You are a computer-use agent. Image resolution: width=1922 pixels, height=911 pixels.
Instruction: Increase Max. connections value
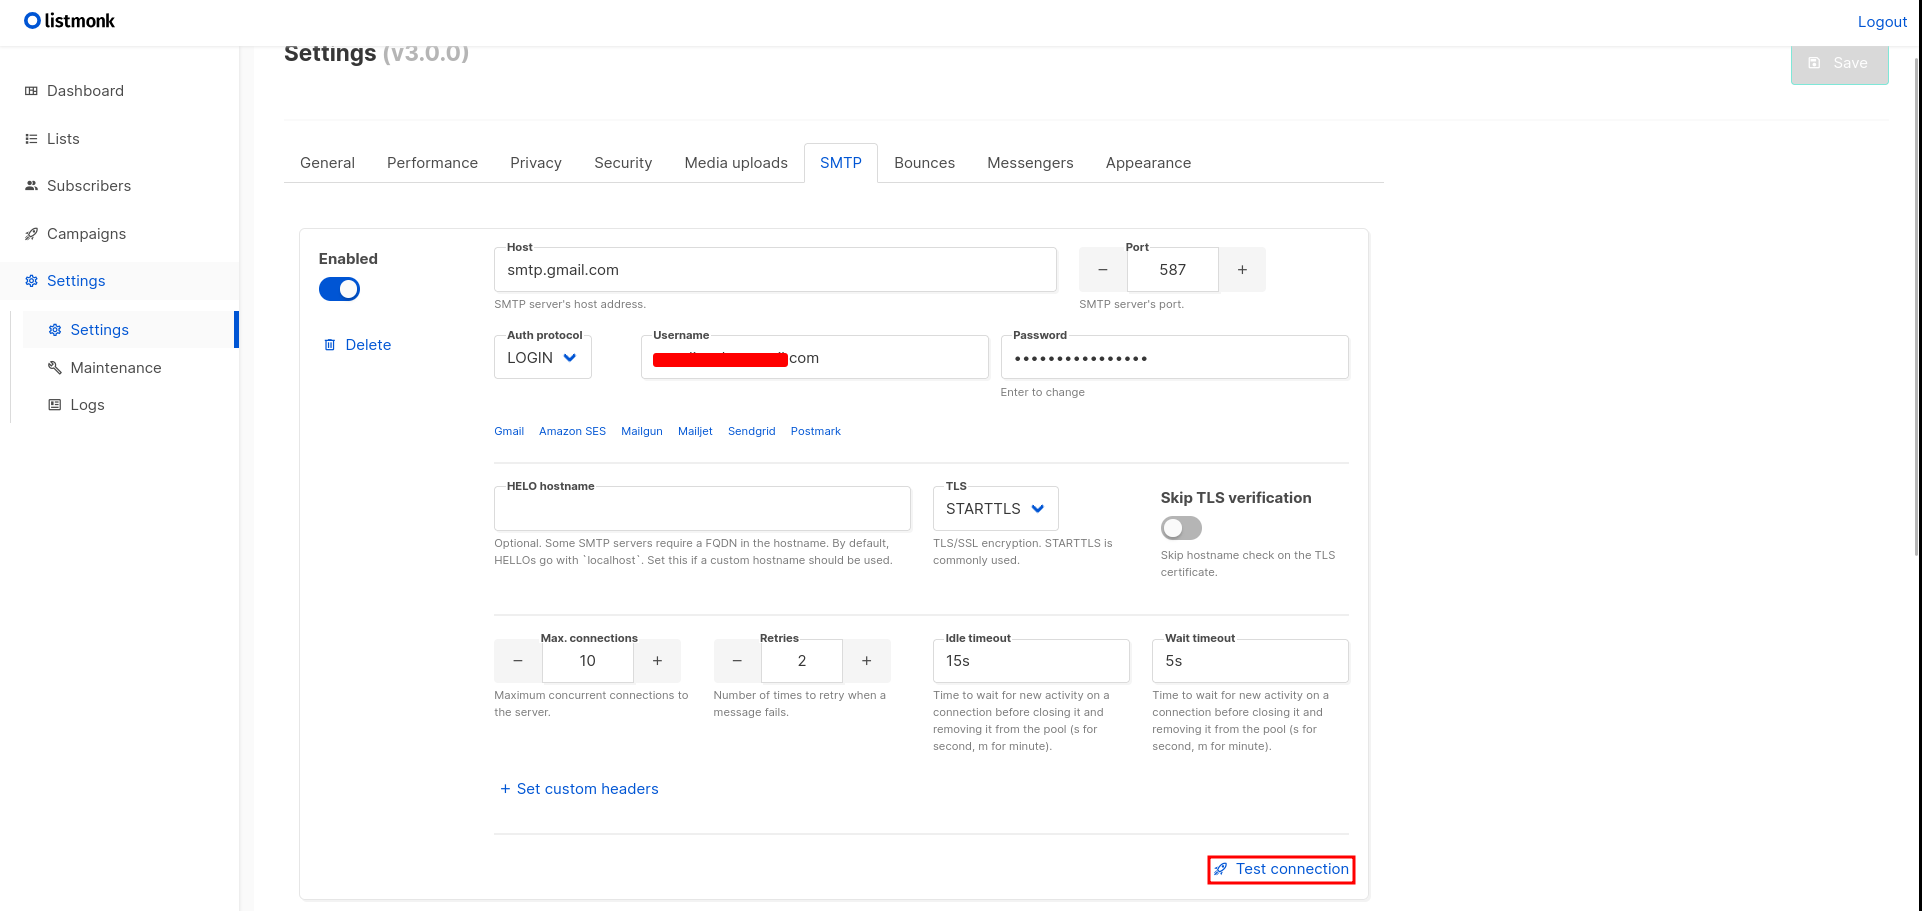coord(657,661)
